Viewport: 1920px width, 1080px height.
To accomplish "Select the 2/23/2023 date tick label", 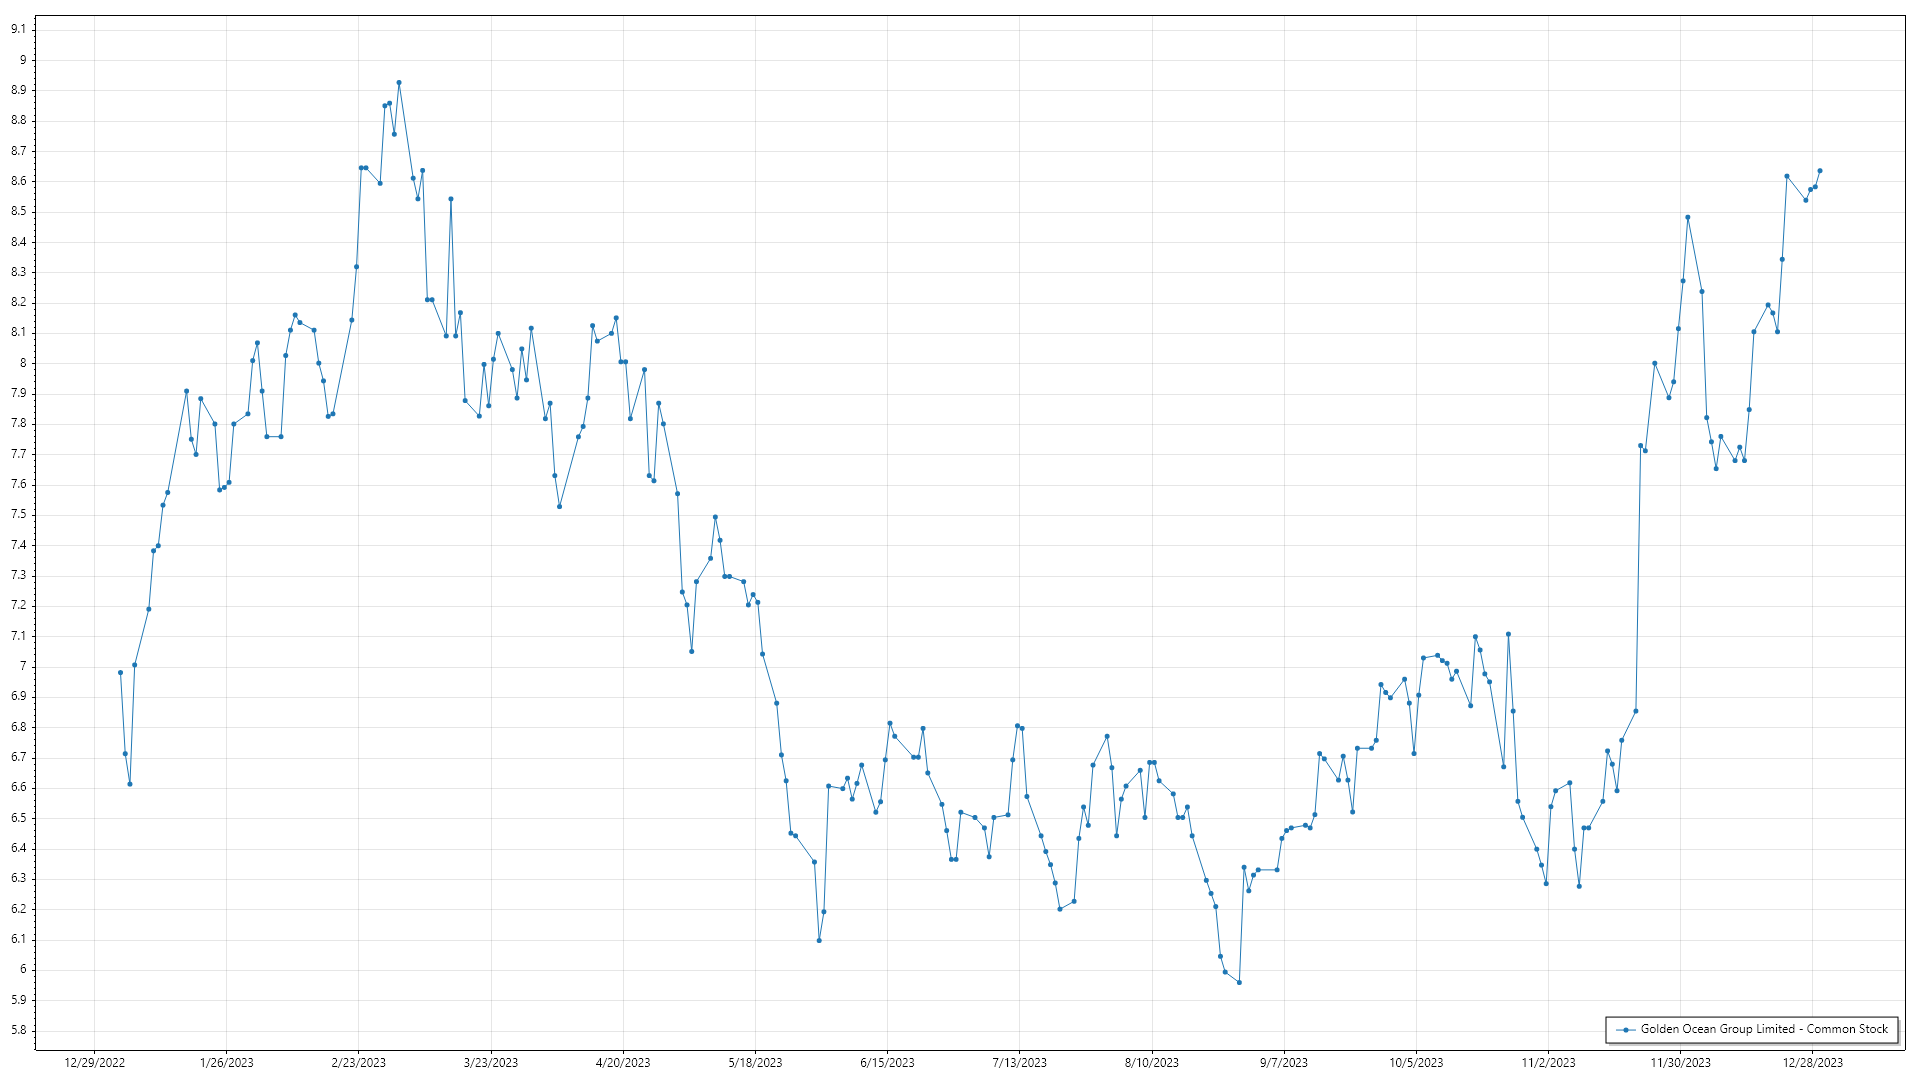I will point(359,1063).
